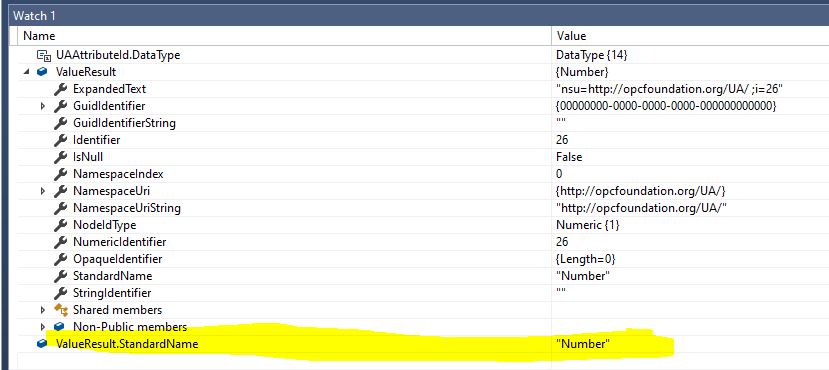This screenshot has width=829, height=370.
Task: Click cube icon of Non-Public members
Action: [x=59, y=327]
